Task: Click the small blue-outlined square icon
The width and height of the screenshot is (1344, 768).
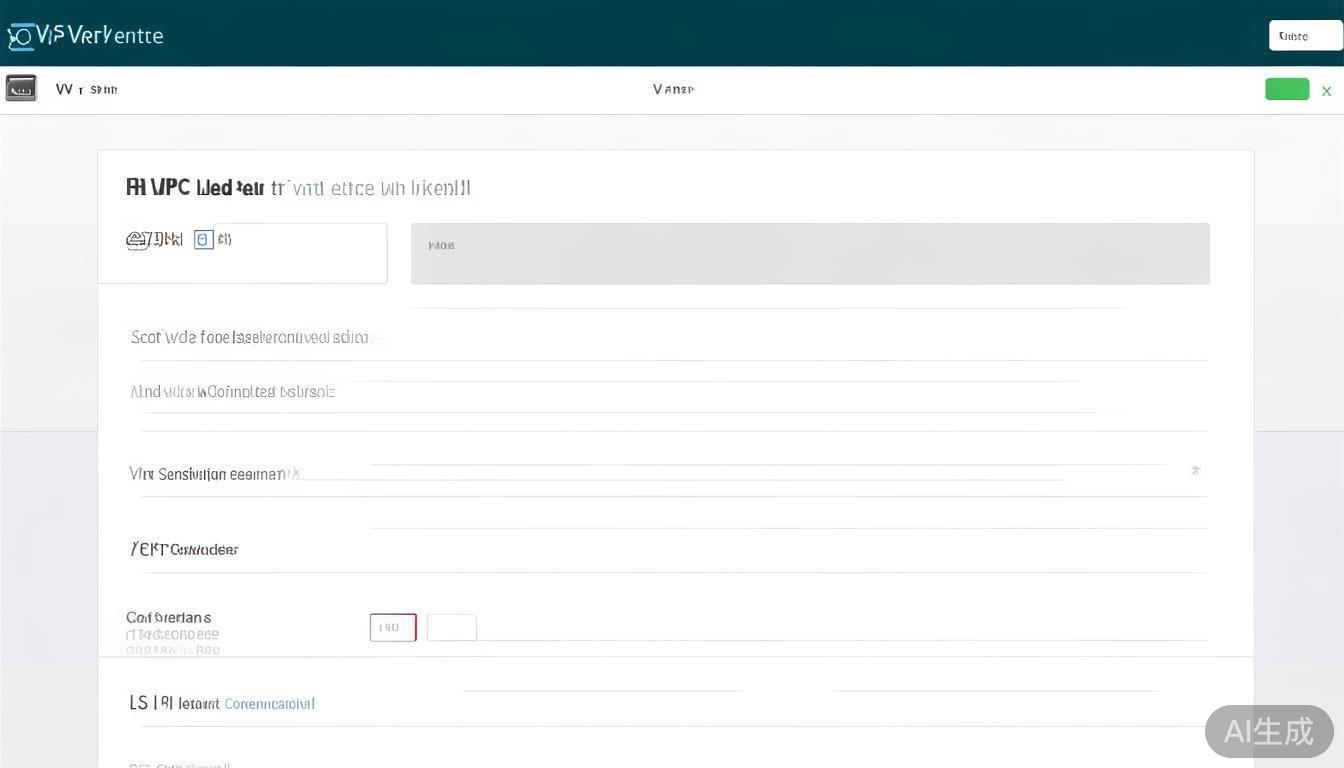Action: pyautogui.click(x=203, y=239)
